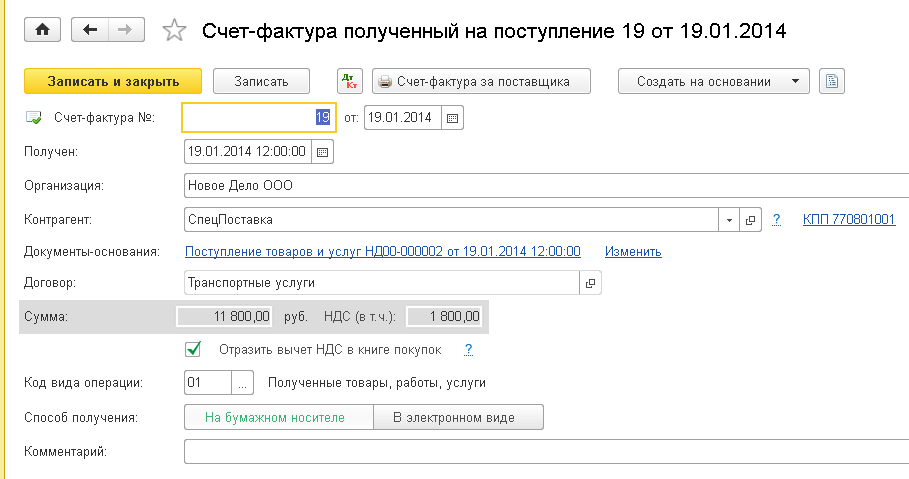Add document to favorites star
The height and width of the screenshot is (479, 909).
coord(174,31)
